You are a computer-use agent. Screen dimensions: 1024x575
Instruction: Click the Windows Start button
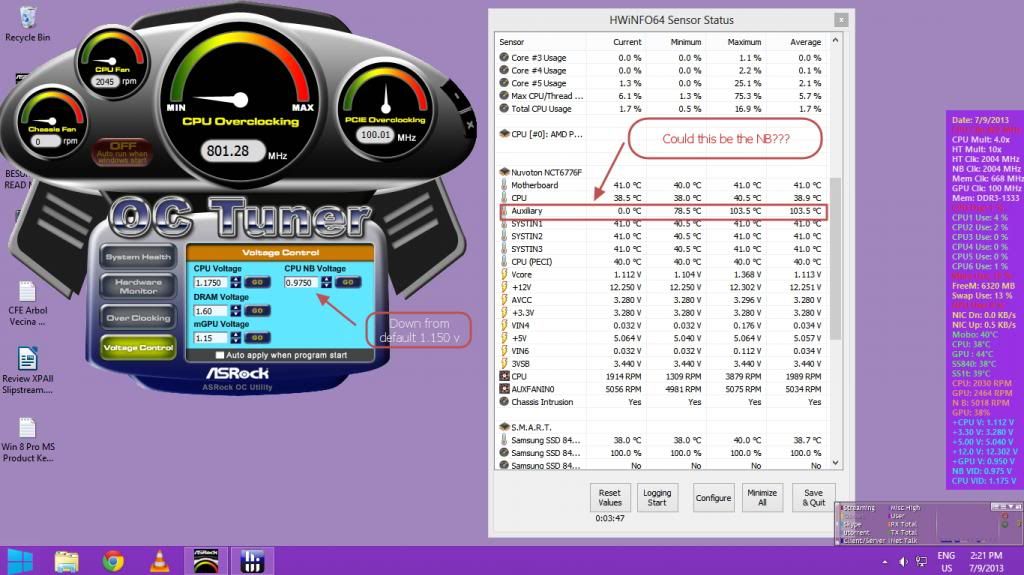click(20, 560)
